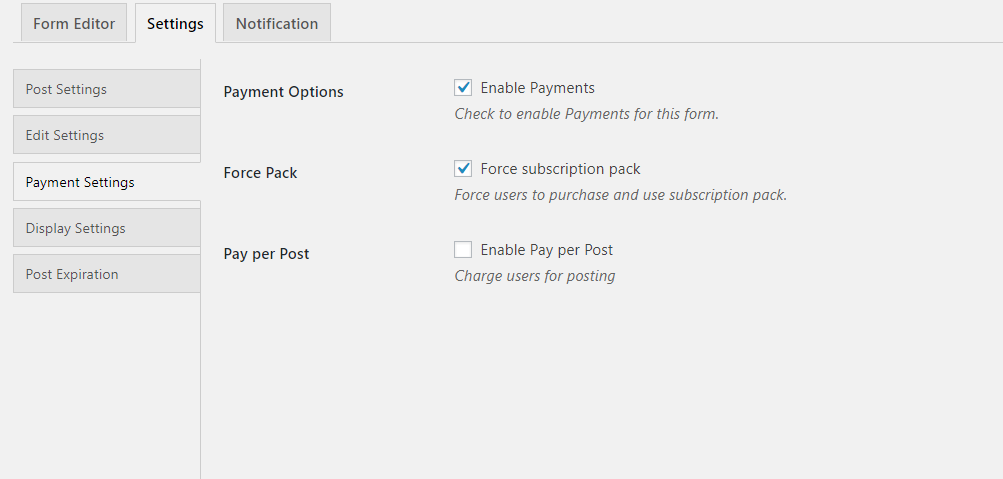Click the 'Force users to purchase' description
This screenshot has height=479, width=1003.
click(x=620, y=195)
